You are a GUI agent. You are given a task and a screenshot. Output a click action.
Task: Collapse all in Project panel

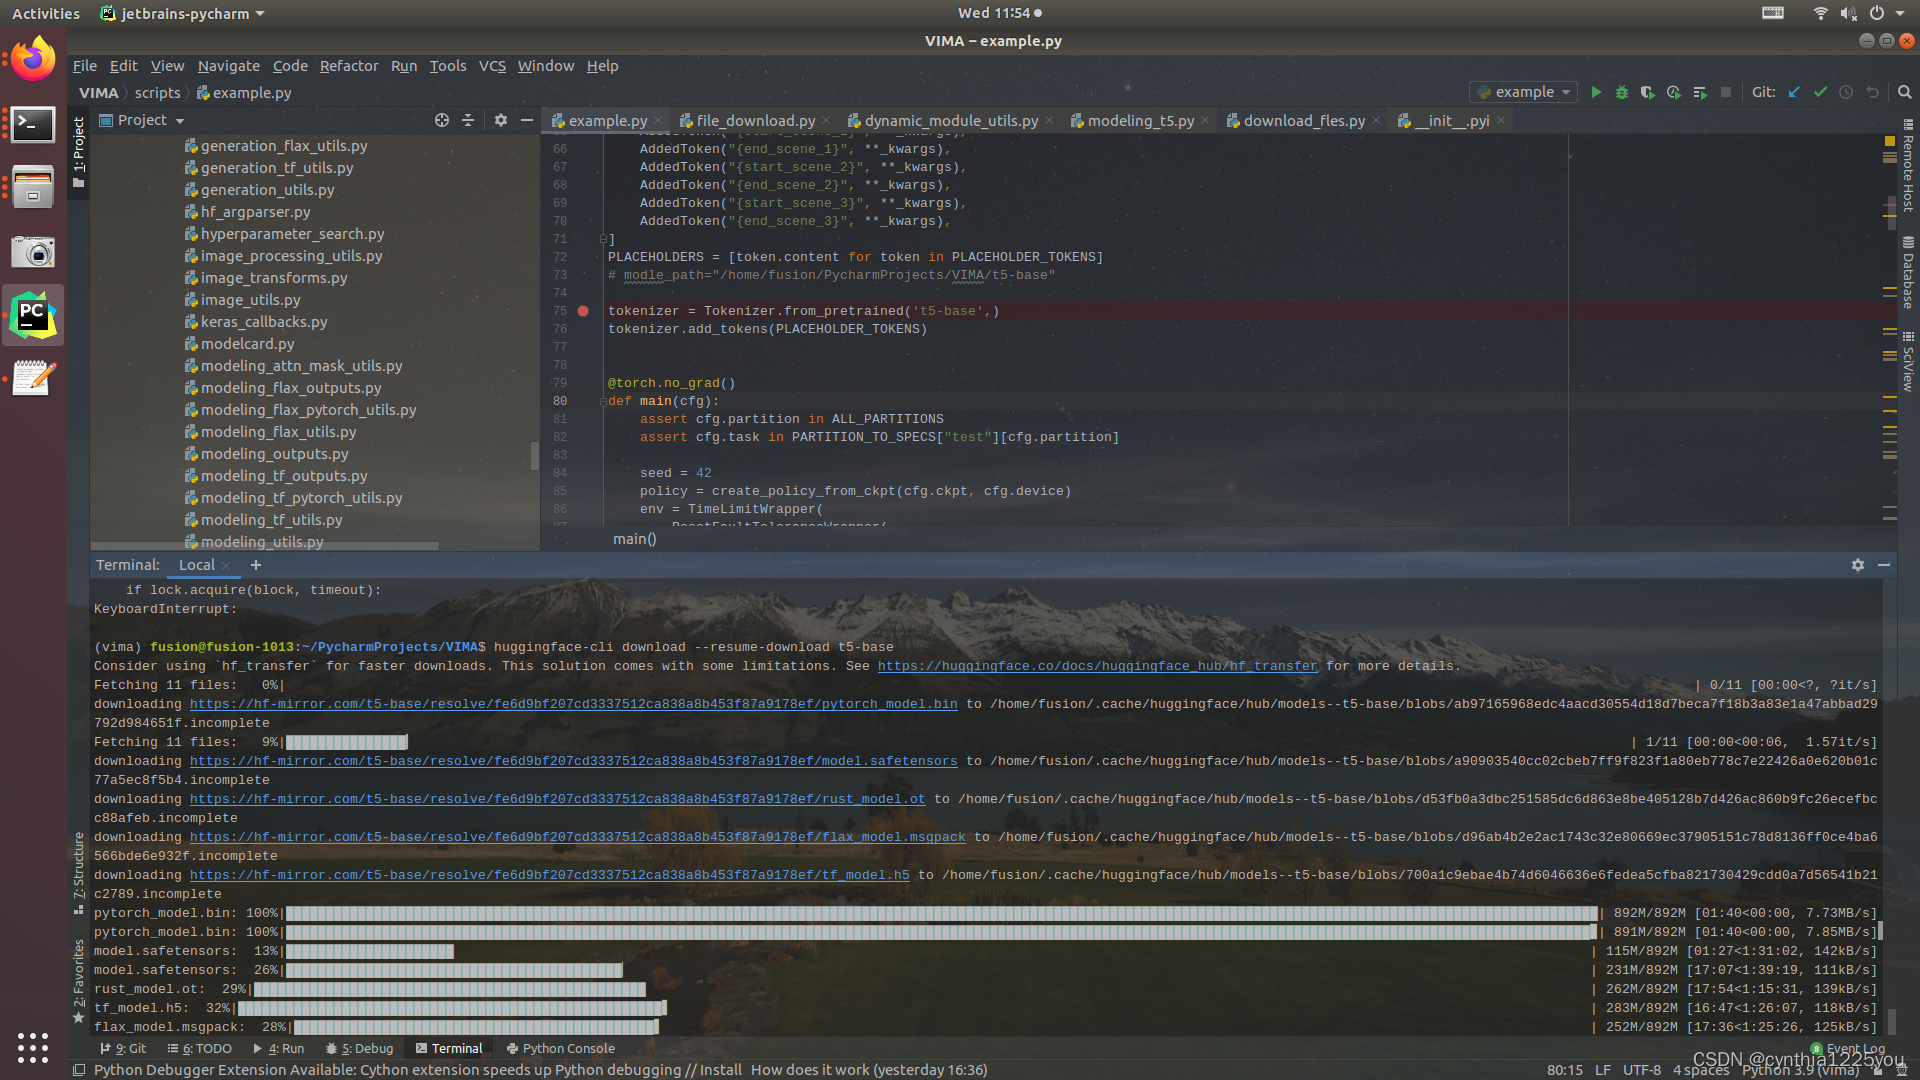(x=468, y=120)
